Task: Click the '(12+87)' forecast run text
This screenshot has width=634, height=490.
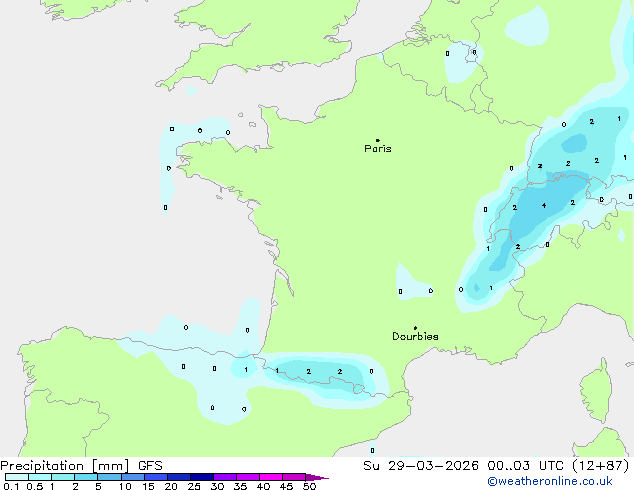Action: [601, 466]
